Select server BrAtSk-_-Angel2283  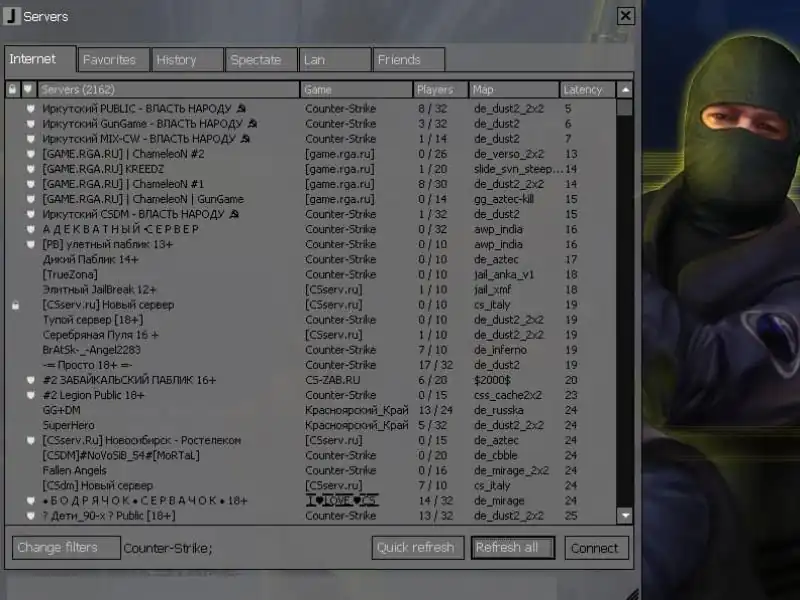click(x=310, y=350)
